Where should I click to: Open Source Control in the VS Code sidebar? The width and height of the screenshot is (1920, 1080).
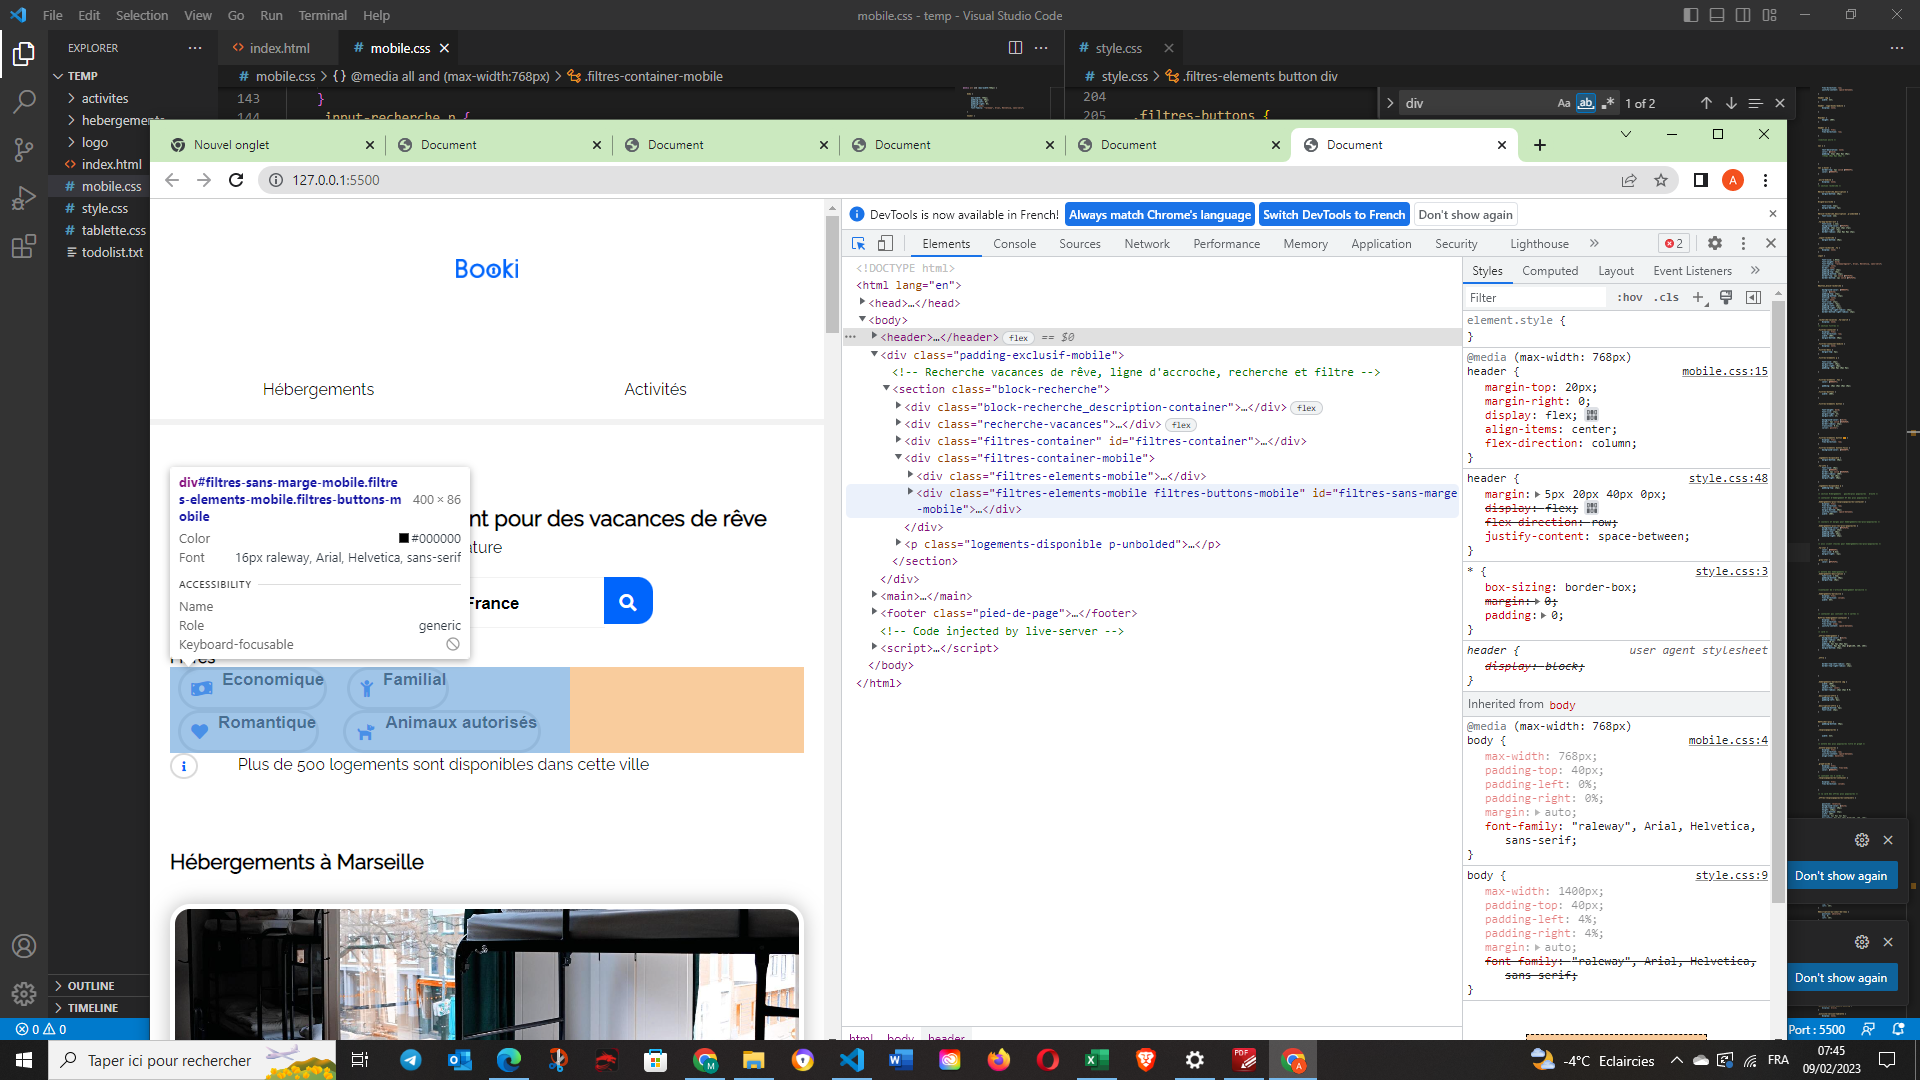24,150
